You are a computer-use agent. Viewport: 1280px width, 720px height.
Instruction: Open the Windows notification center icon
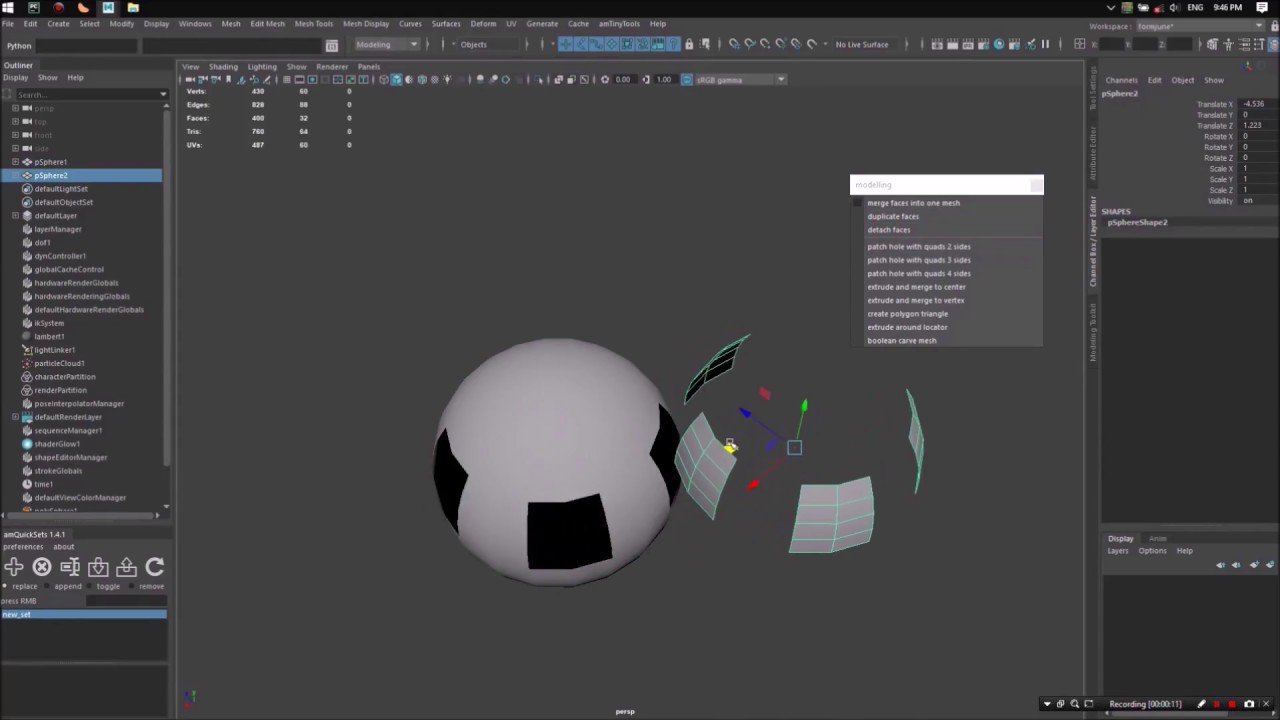click(1262, 7)
